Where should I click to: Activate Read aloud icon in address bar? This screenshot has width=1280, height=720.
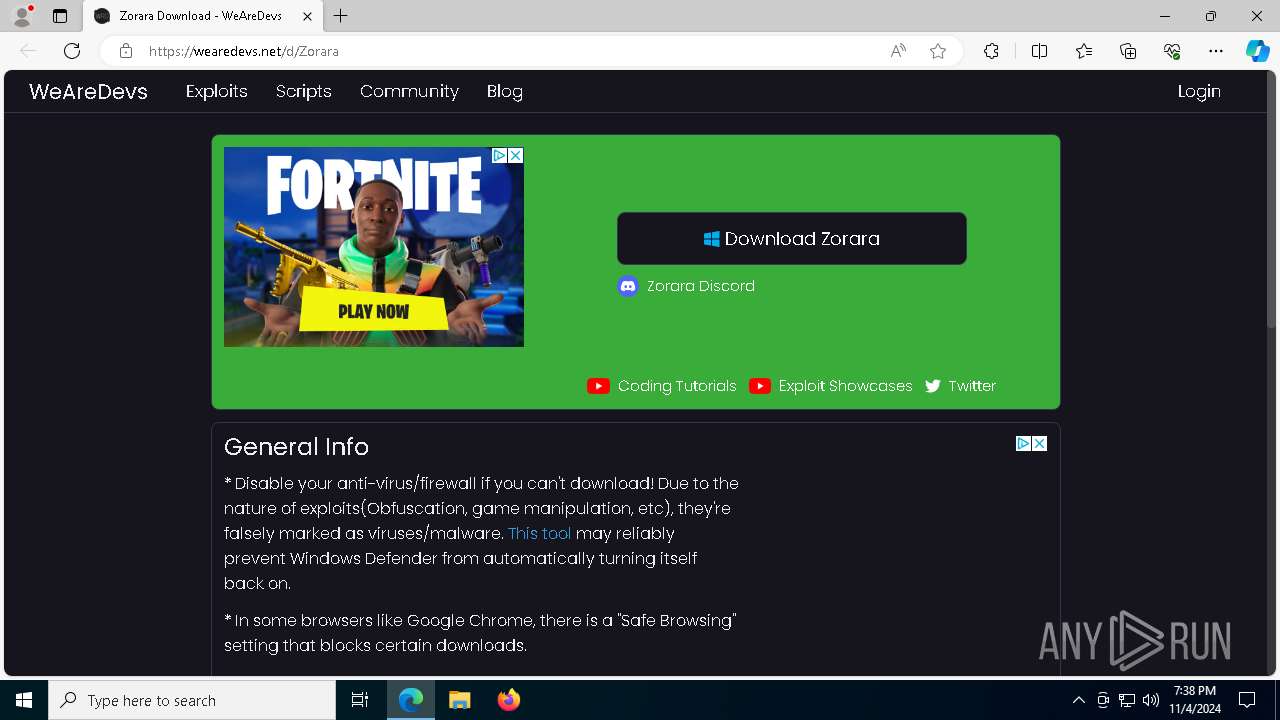pos(898,51)
